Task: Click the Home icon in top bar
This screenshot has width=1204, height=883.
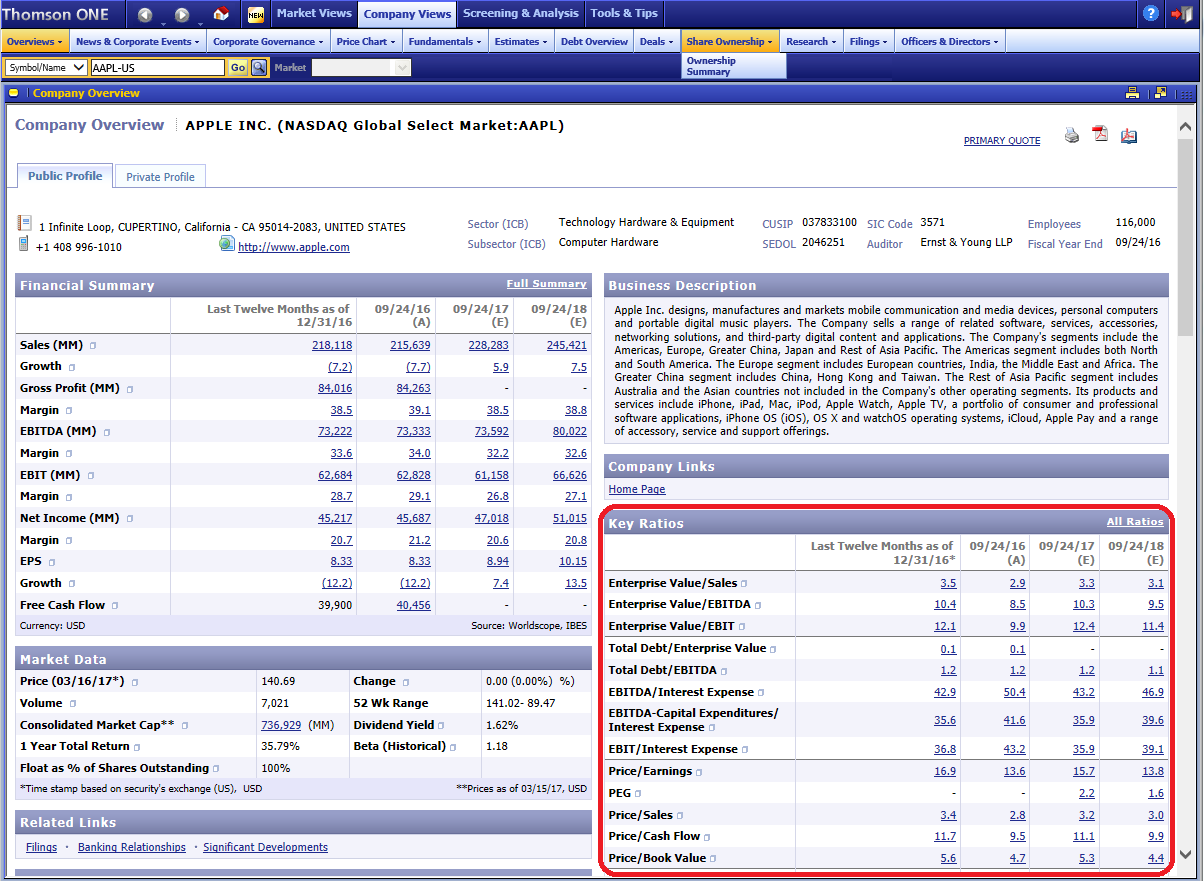Action: (221, 14)
